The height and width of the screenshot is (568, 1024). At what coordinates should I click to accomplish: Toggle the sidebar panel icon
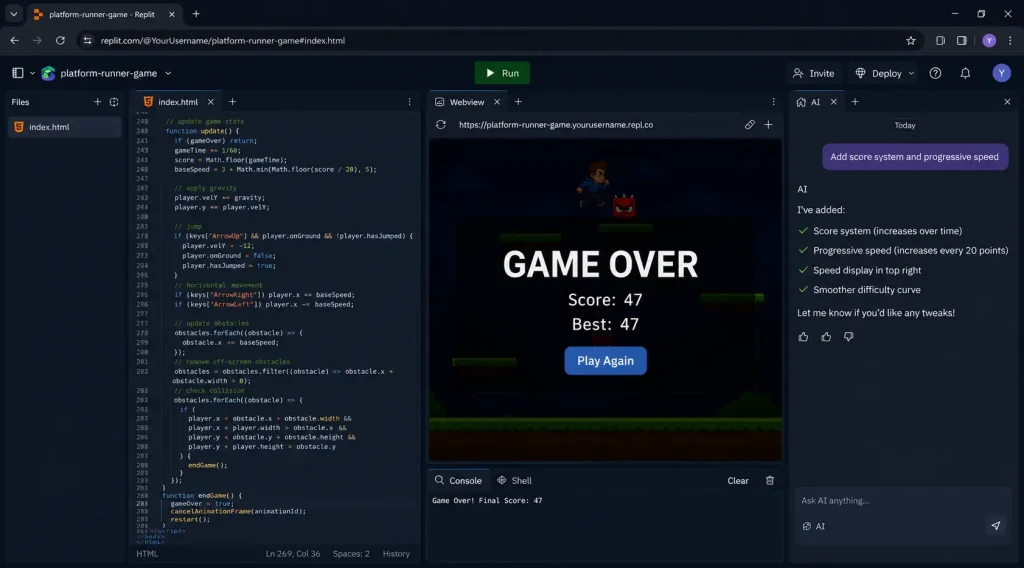click(x=18, y=73)
